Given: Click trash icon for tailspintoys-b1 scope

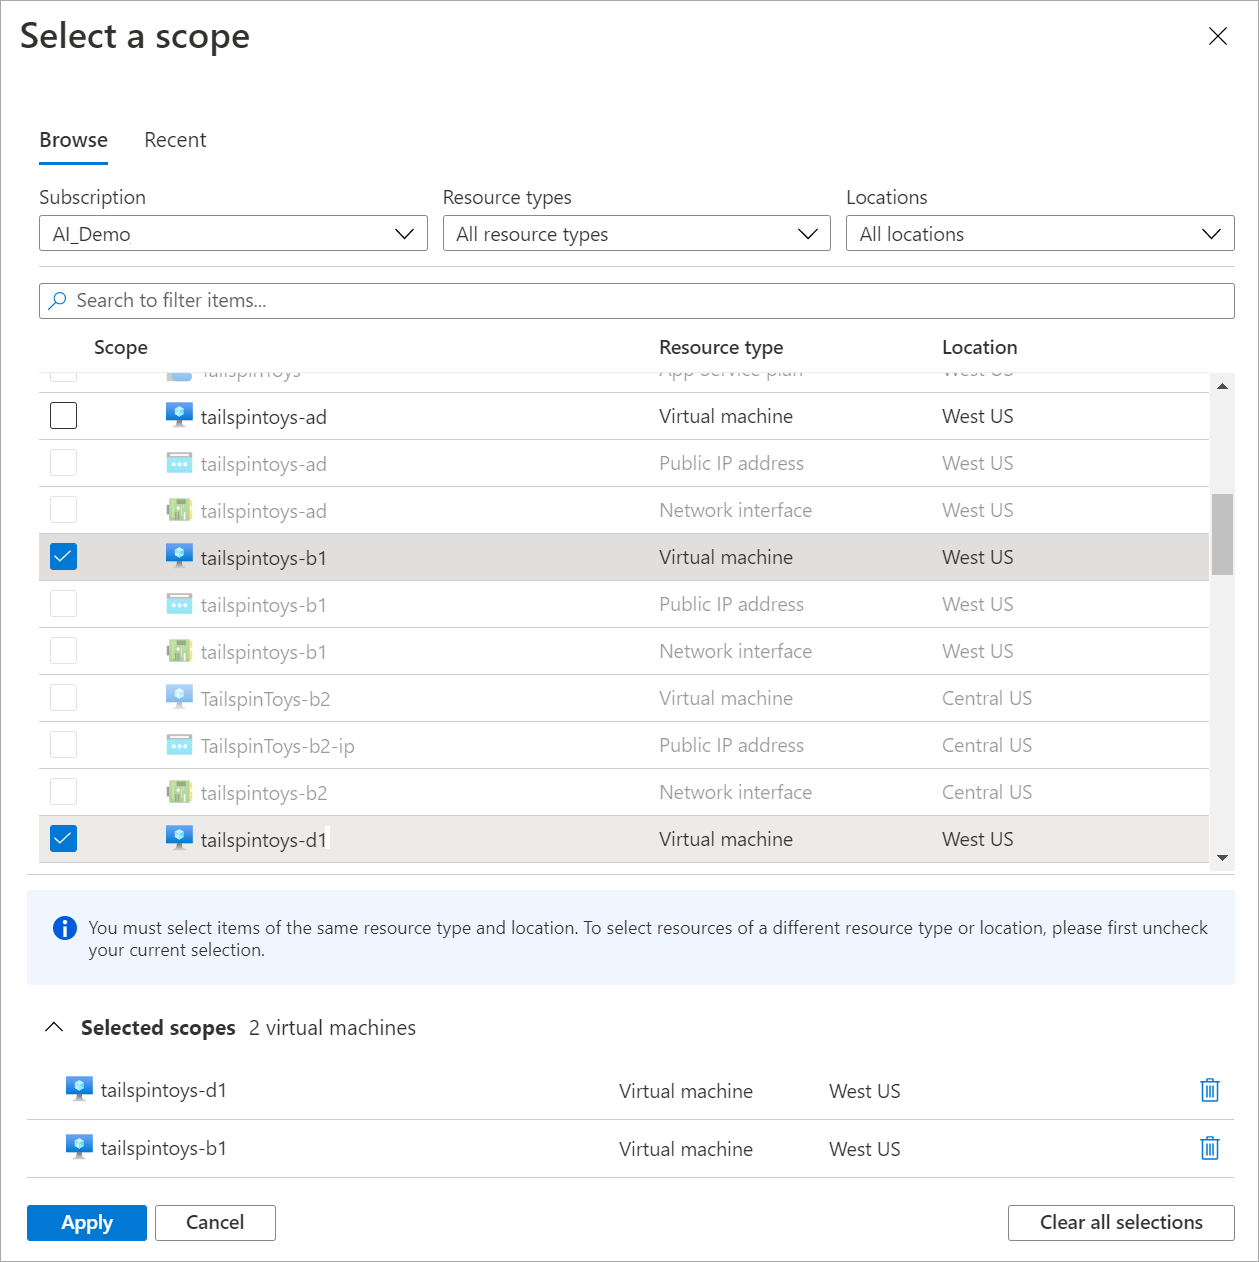Looking at the screenshot, I should (x=1209, y=1148).
